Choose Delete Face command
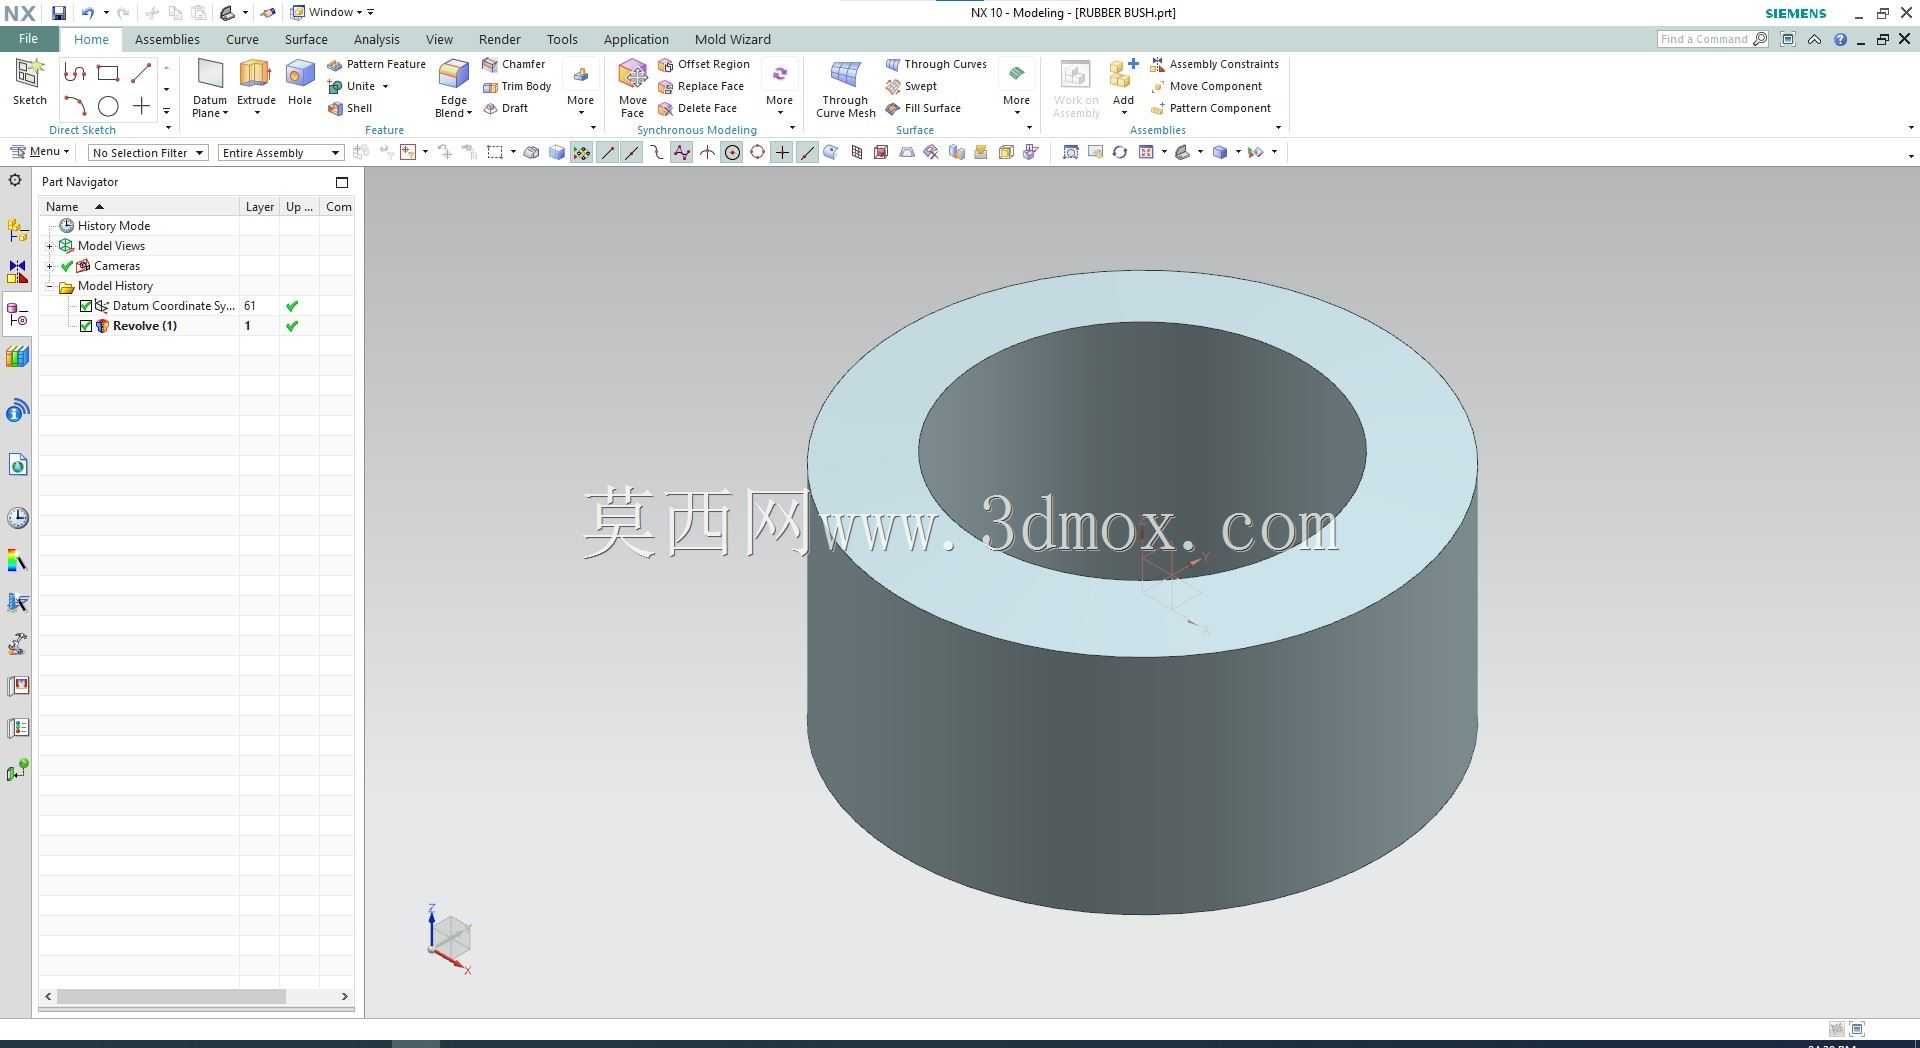Screen dimensions: 1920x1048 point(697,108)
